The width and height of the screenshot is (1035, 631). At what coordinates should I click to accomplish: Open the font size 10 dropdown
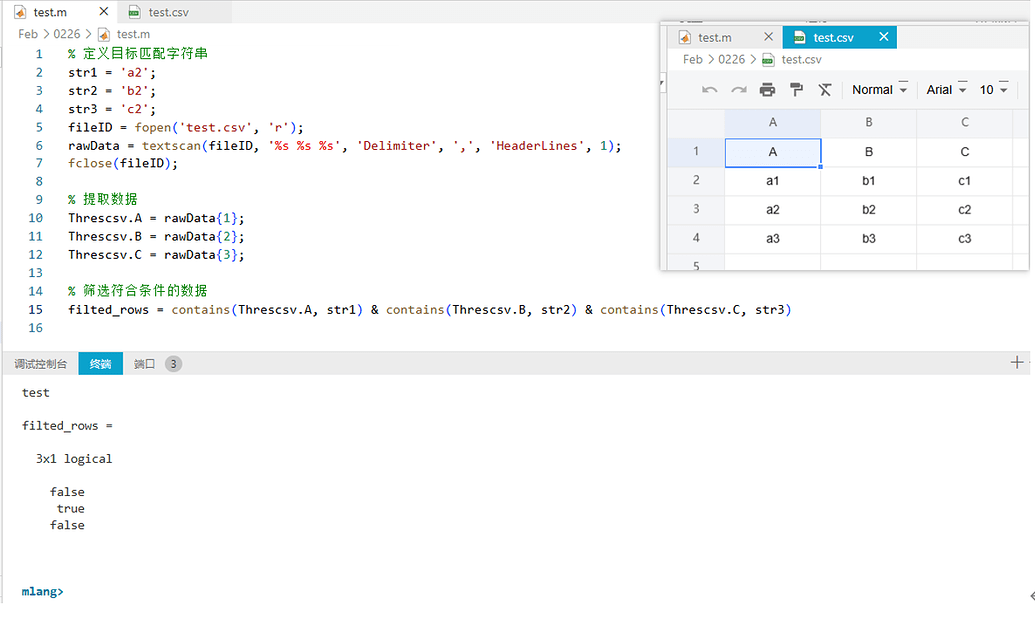click(x=993, y=90)
